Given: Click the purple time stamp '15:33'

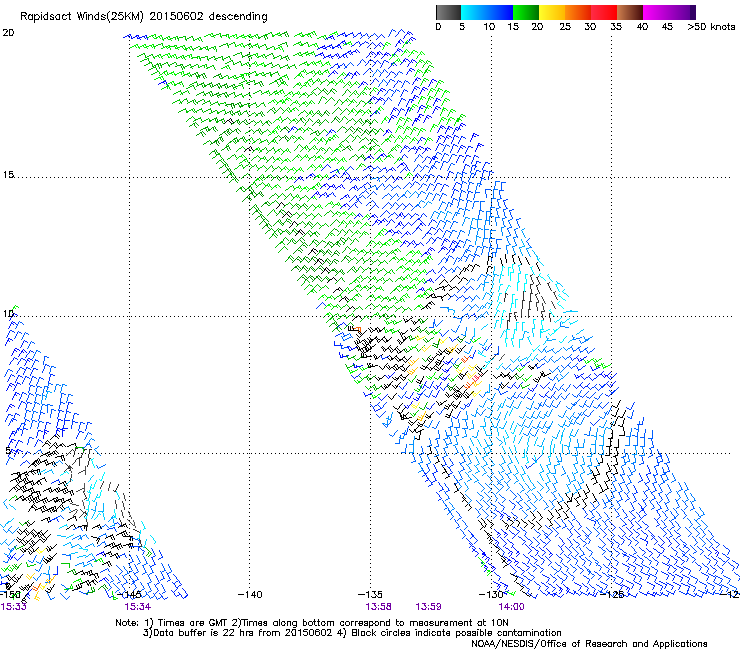Looking at the screenshot, I should pyautogui.click(x=14, y=607).
